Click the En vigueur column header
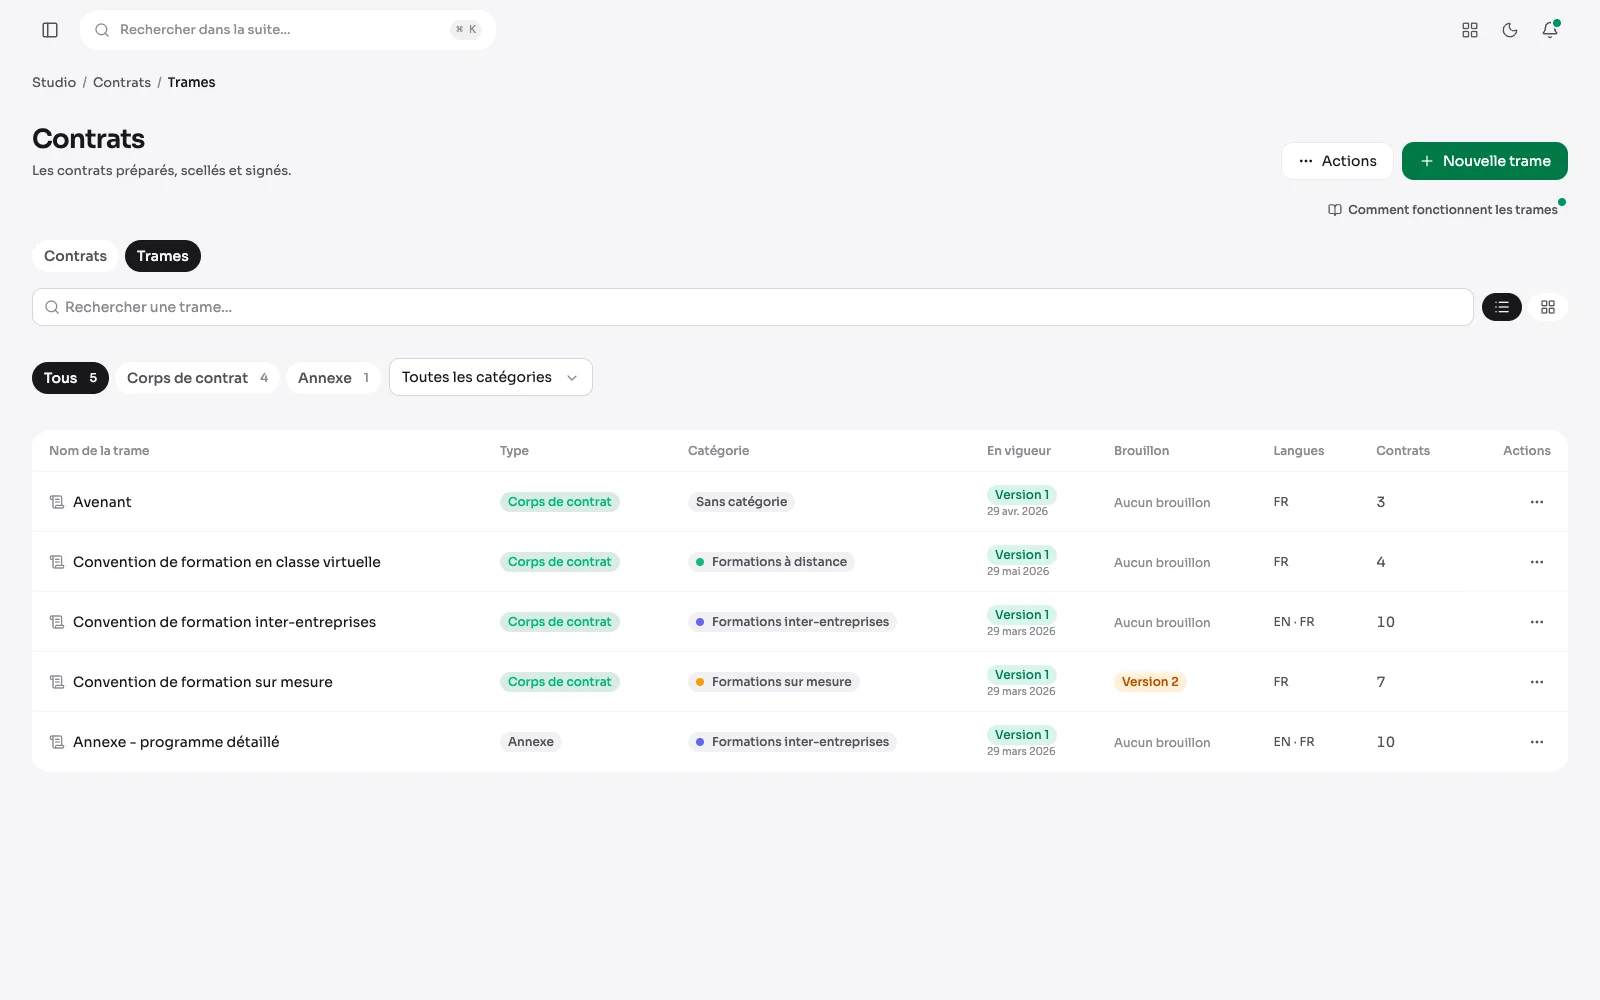The image size is (1600, 1000). 1019,451
